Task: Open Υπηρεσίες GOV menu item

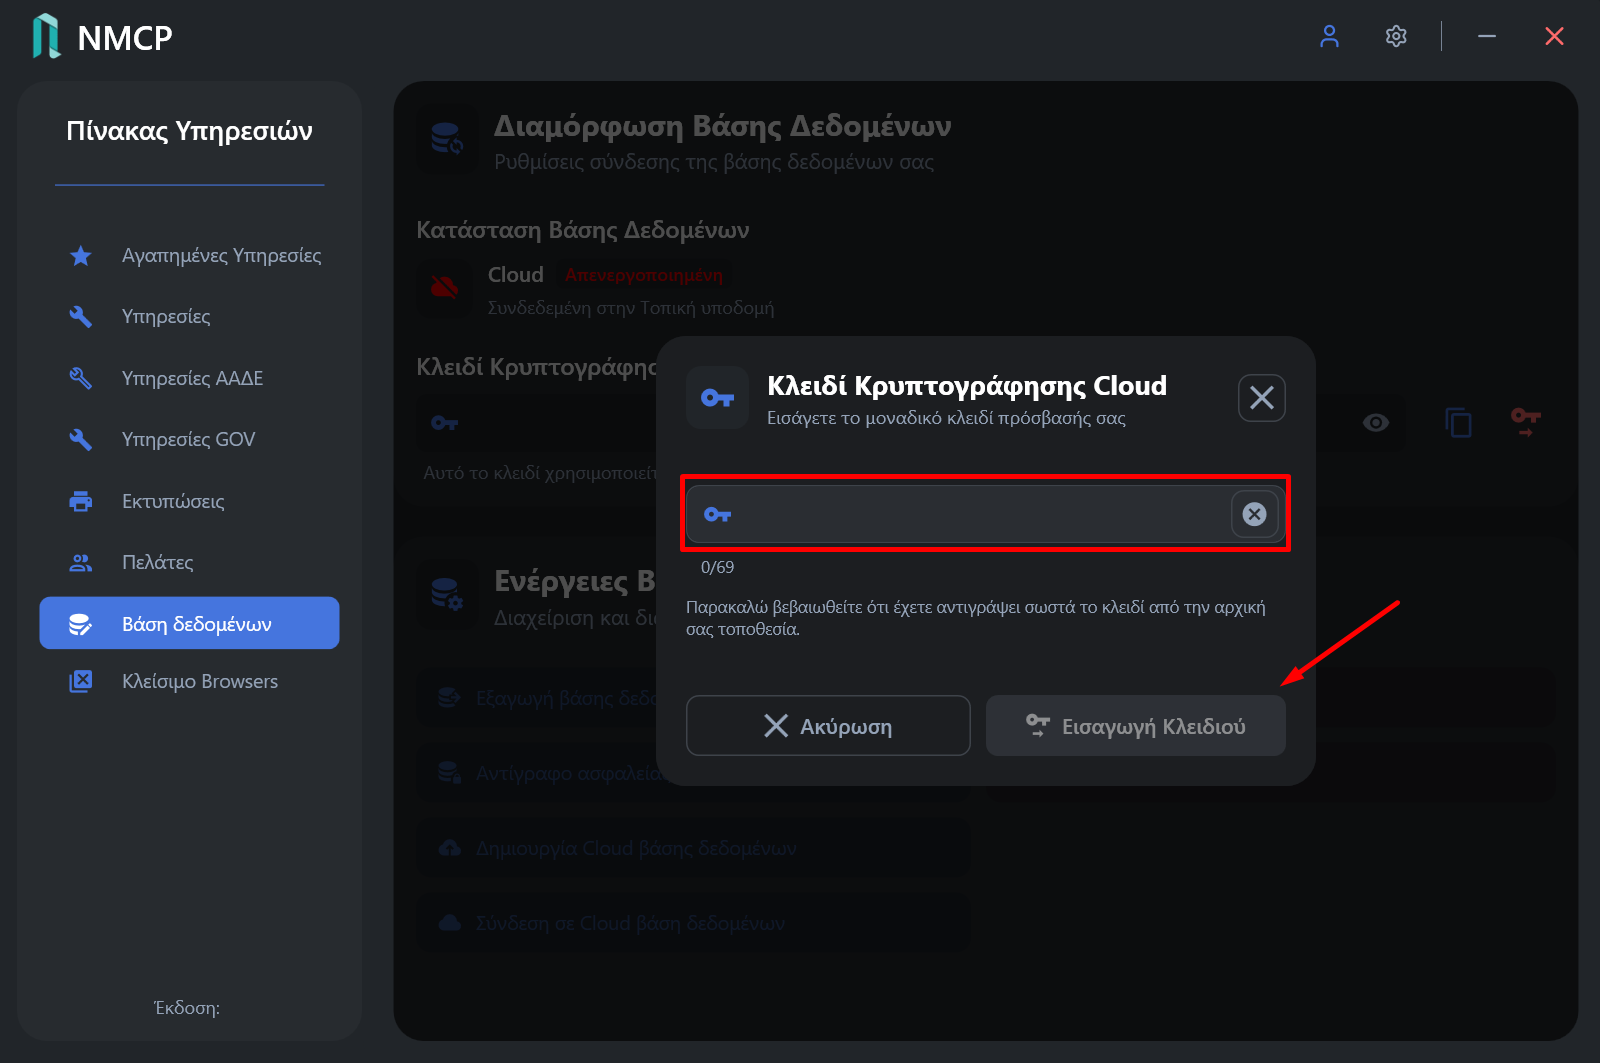Action: click(189, 440)
